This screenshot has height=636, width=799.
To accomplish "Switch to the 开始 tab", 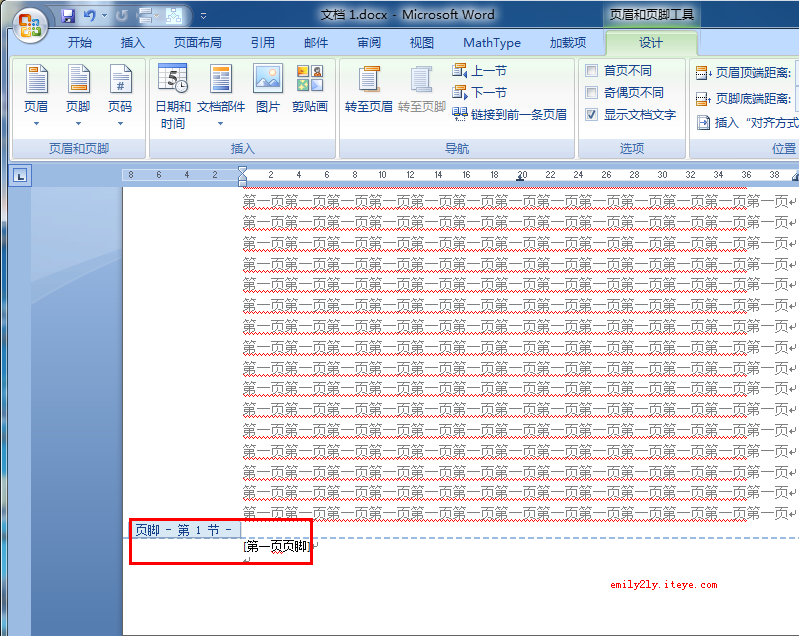I will (x=79, y=43).
